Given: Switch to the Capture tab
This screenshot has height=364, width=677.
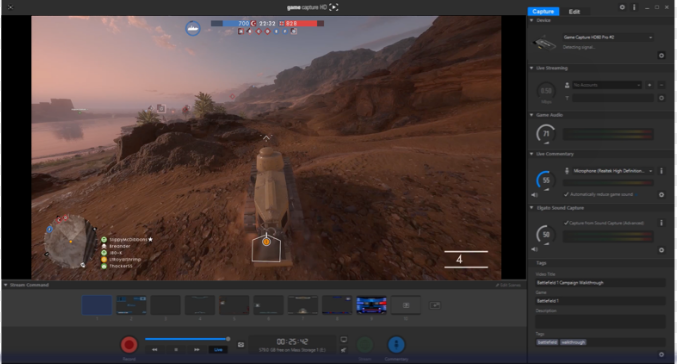Looking at the screenshot, I should tap(543, 11).
